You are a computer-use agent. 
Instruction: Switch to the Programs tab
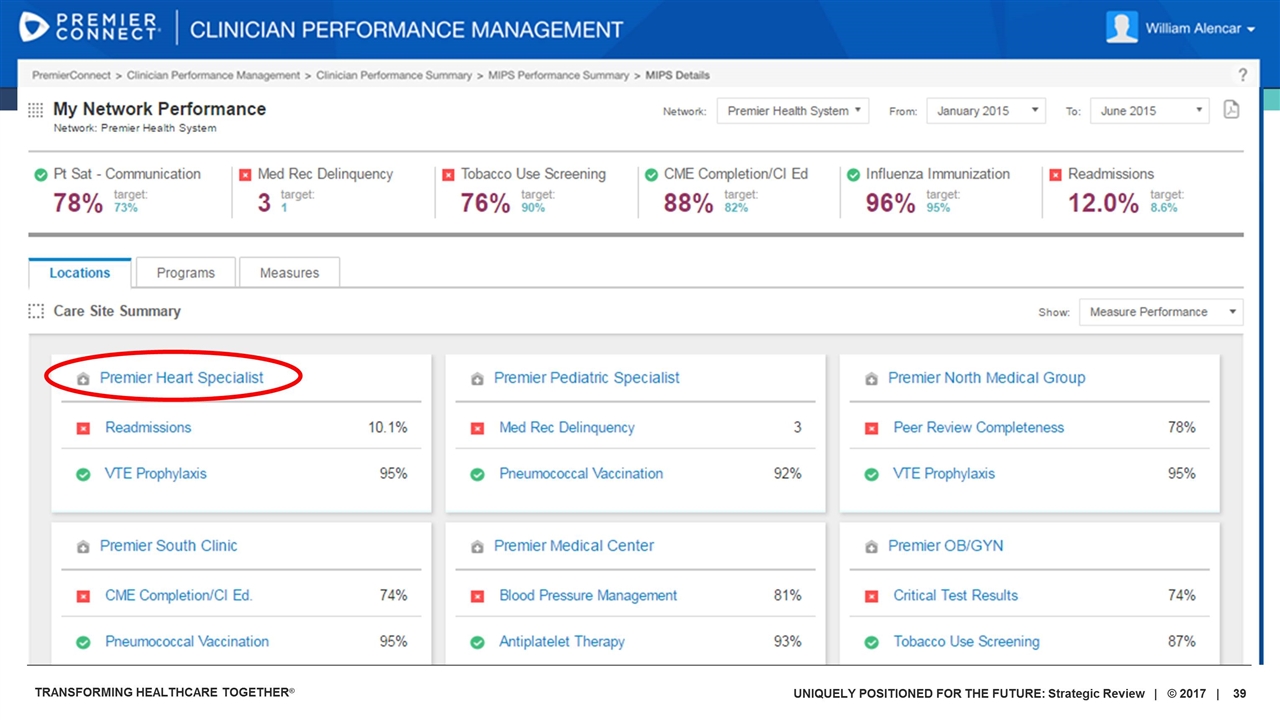(186, 273)
